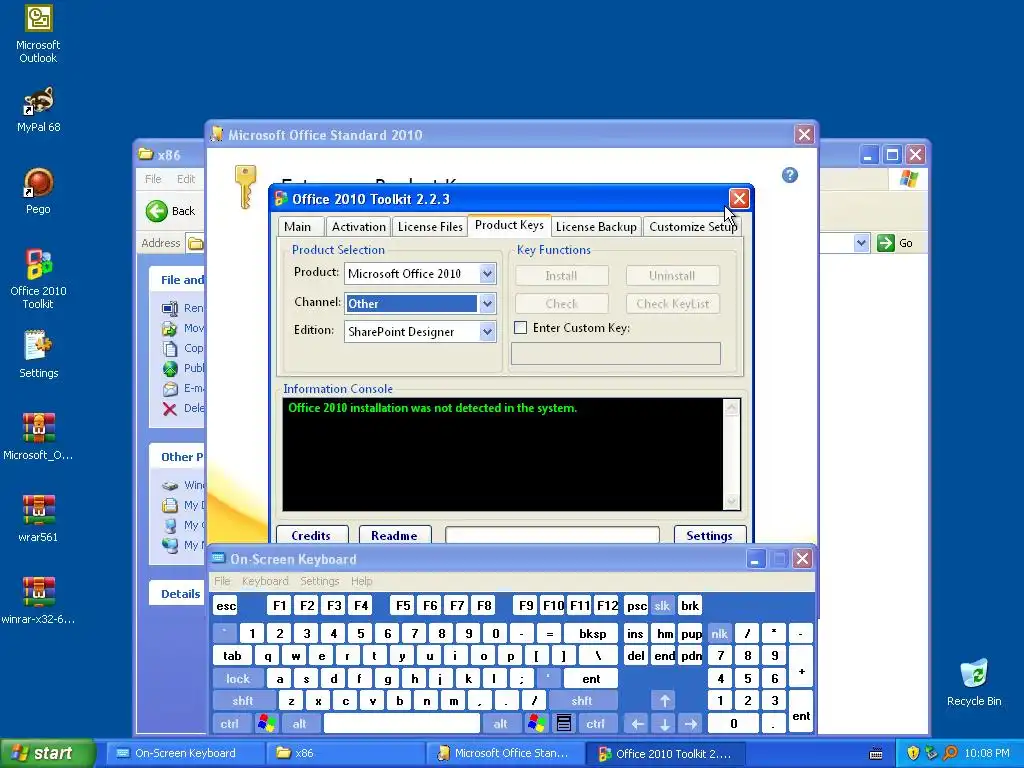1024x768 pixels.
Task: Switch to Microsoft Office Stan... taskbar button
Action: coord(505,753)
